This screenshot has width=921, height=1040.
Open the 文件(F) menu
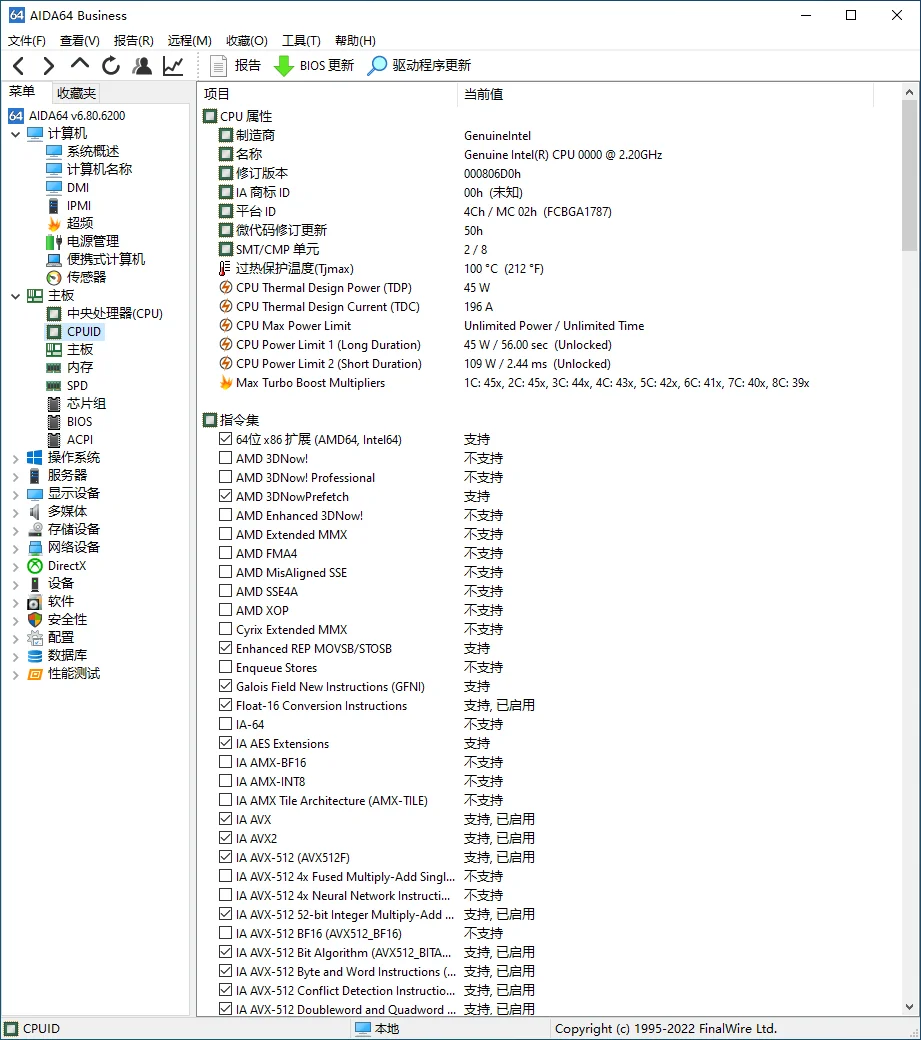click(x=27, y=41)
